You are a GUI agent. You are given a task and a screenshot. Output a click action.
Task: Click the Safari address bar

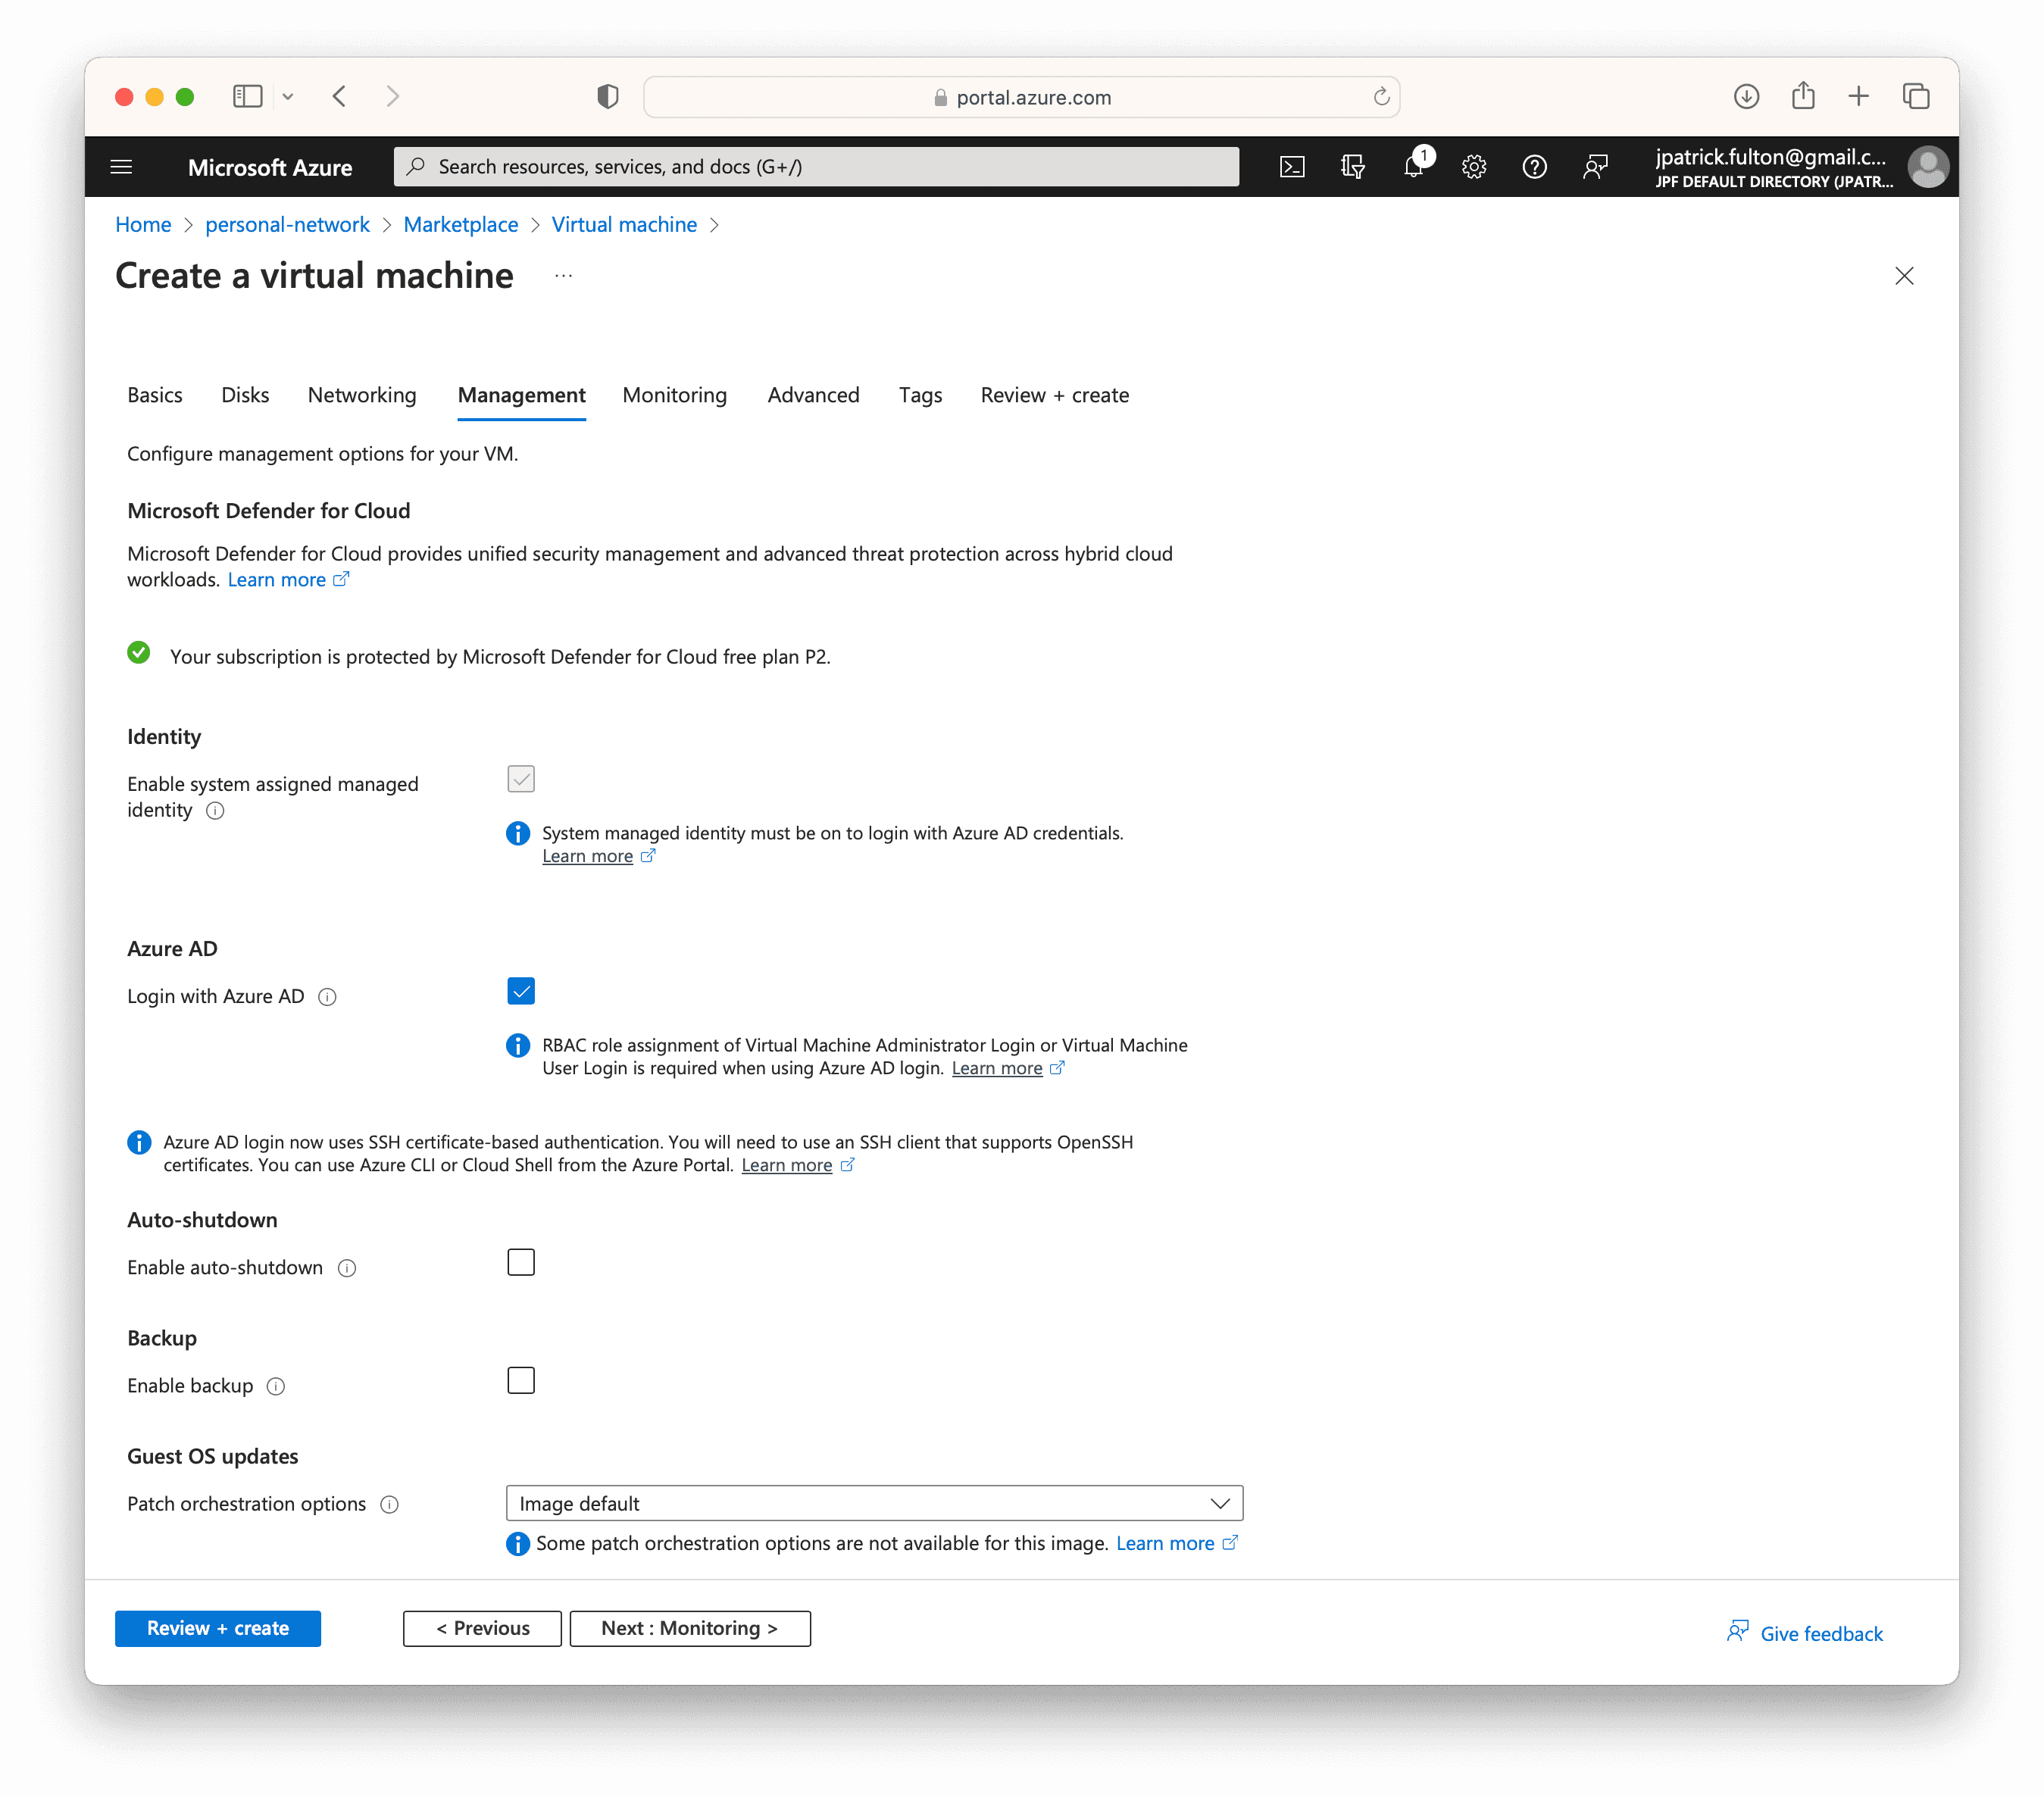coord(1021,97)
